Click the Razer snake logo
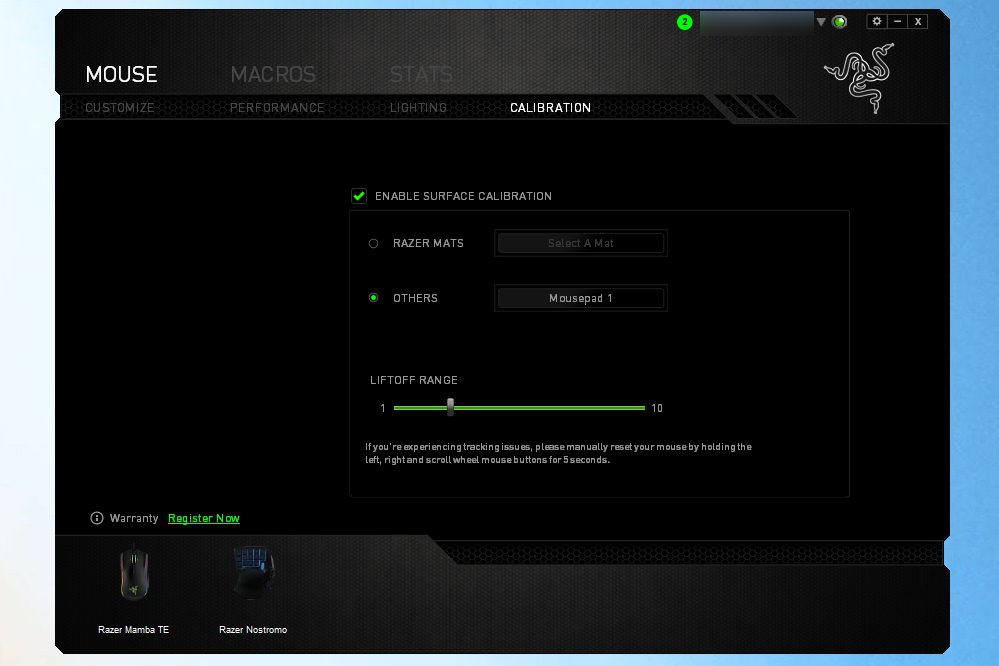This screenshot has width=999, height=666. click(861, 78)
